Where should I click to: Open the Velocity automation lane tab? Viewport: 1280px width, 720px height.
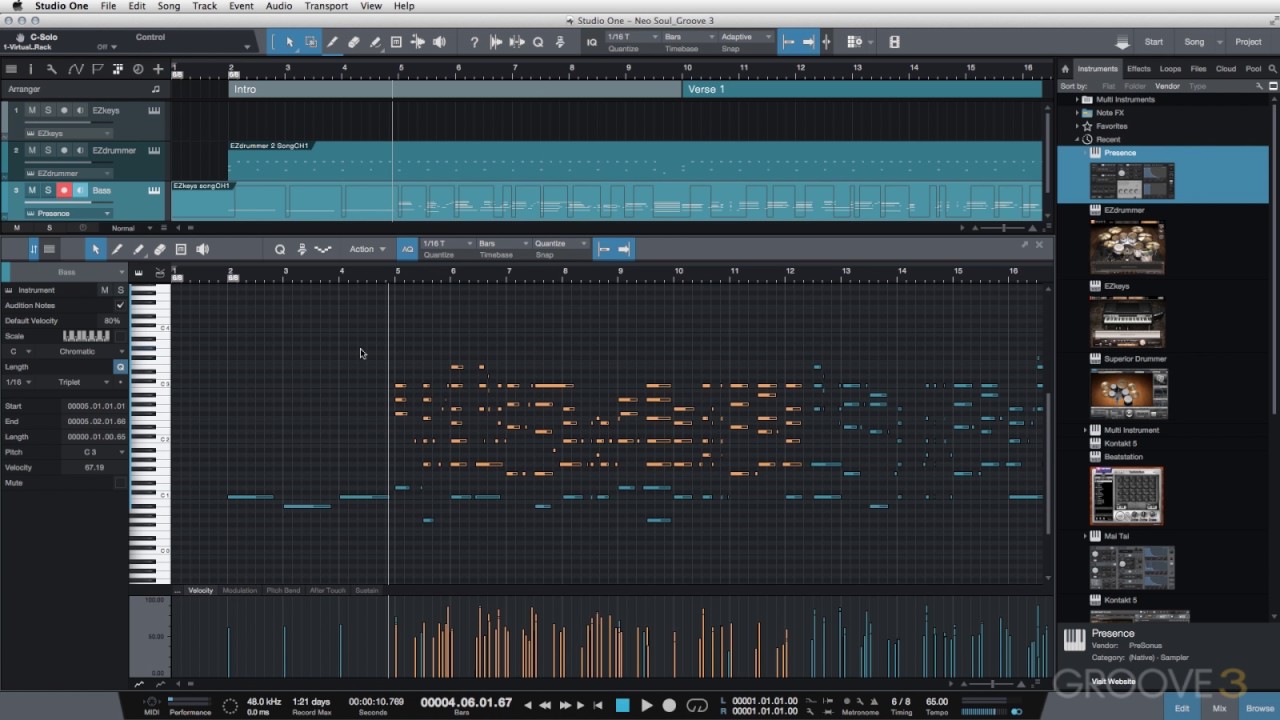(201, 590)
